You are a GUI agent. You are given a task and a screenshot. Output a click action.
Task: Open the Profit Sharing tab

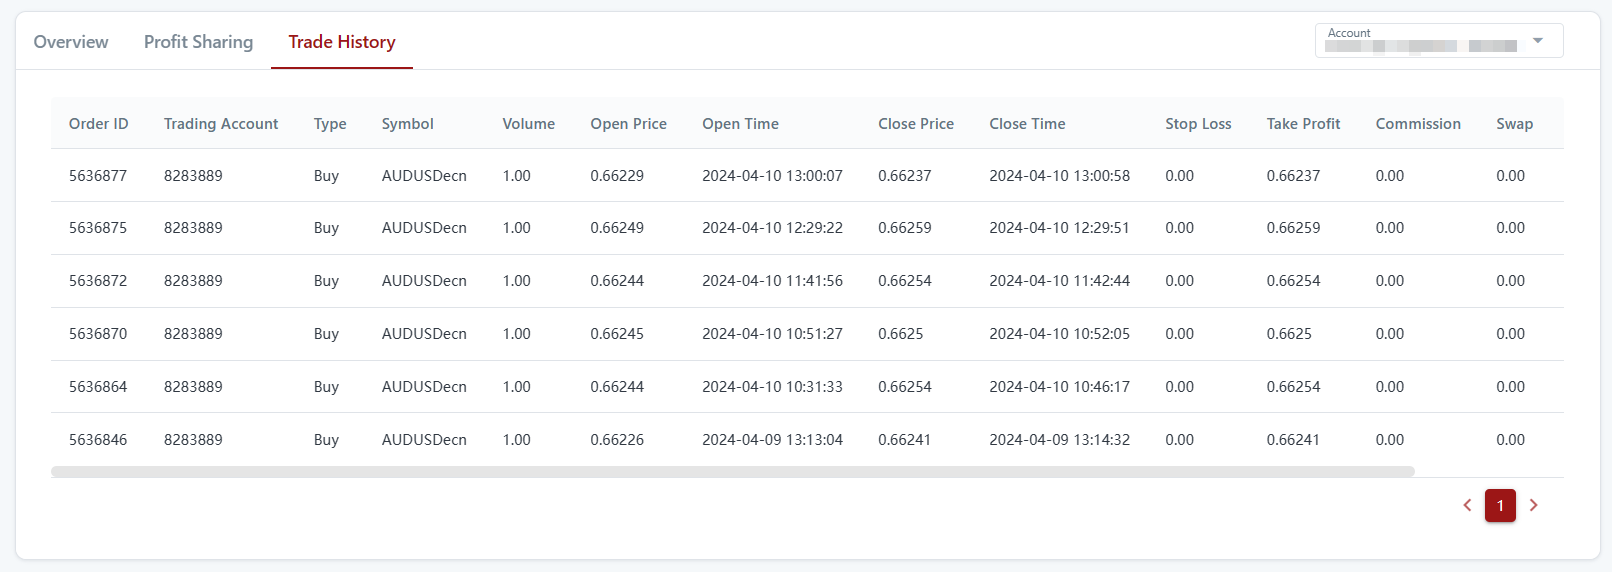point(198,42)
